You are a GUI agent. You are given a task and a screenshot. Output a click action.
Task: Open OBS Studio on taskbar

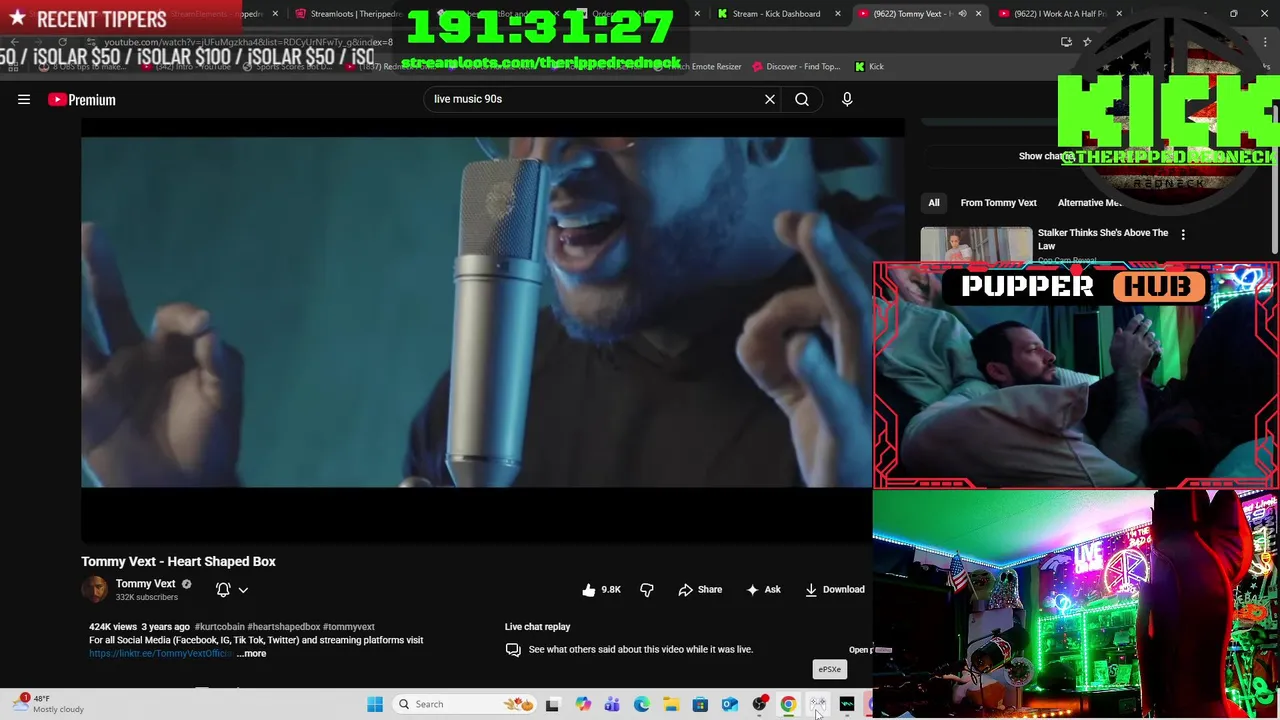pos(759,704)
